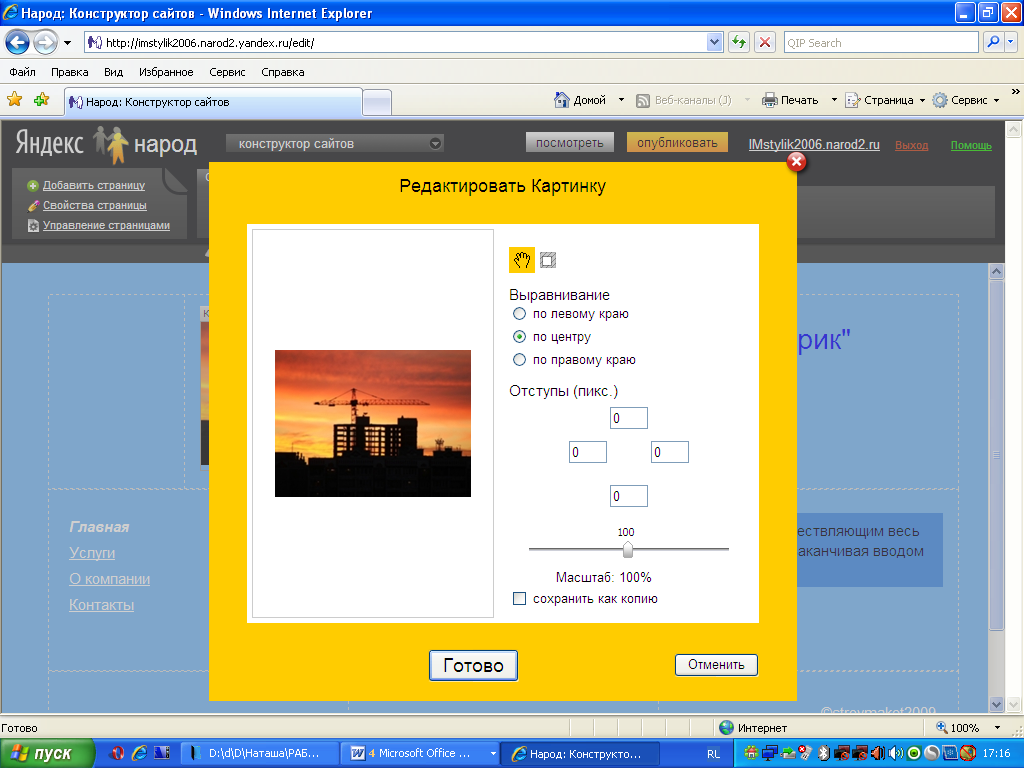The image size is (1024, 768).
Task: Click the Print (Печать) icon
Action: 770,100
